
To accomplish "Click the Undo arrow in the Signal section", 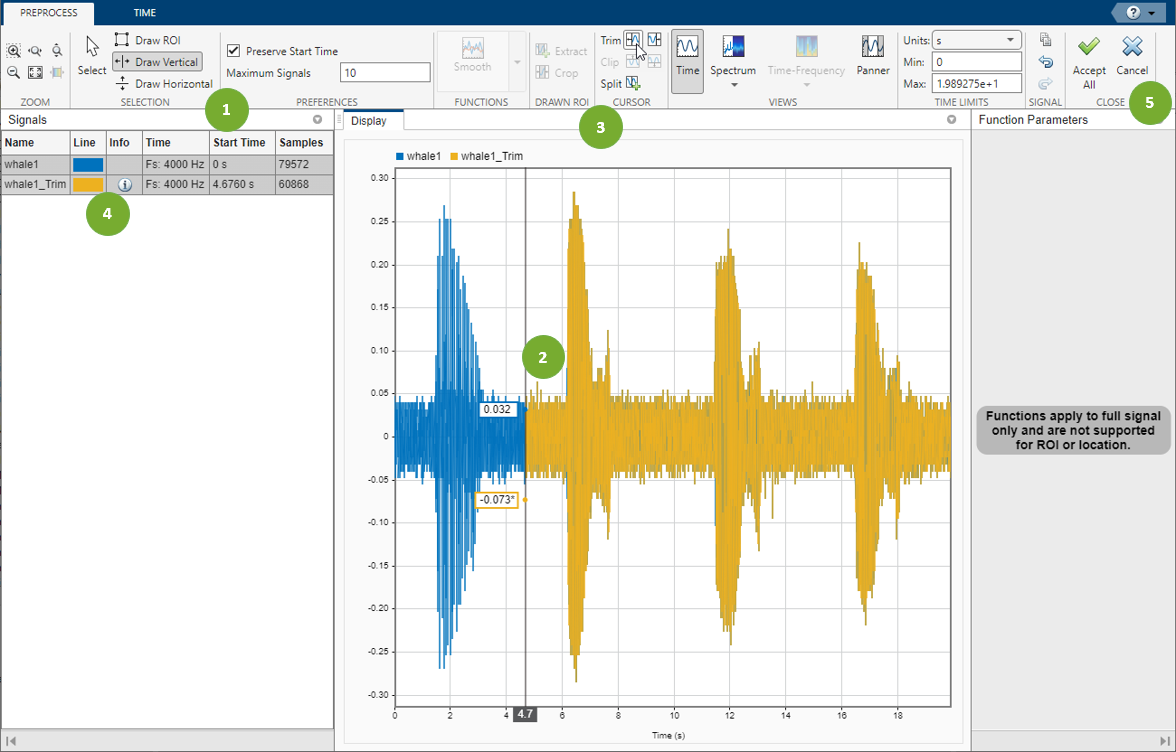I will 1046,62.
